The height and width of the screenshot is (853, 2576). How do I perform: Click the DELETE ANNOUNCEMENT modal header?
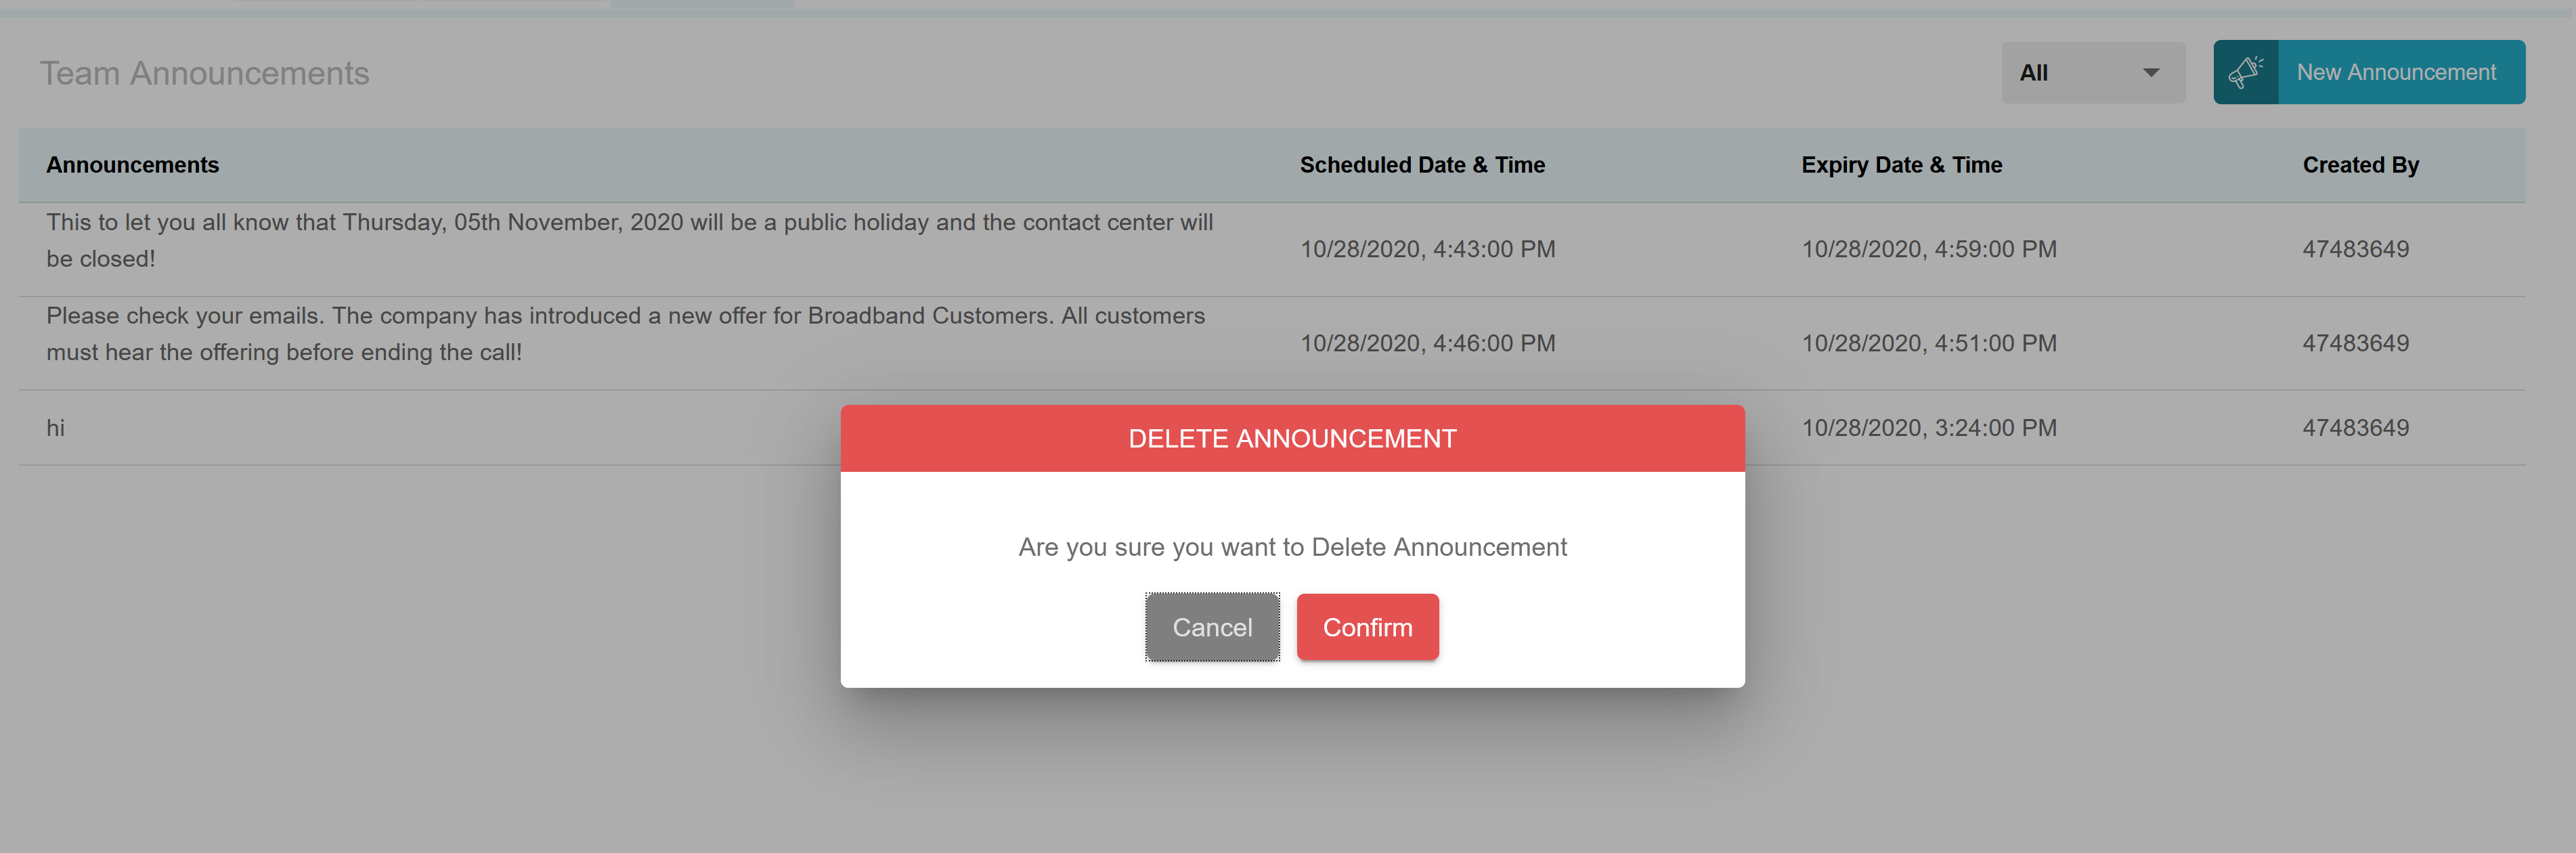coord(1292,437)
